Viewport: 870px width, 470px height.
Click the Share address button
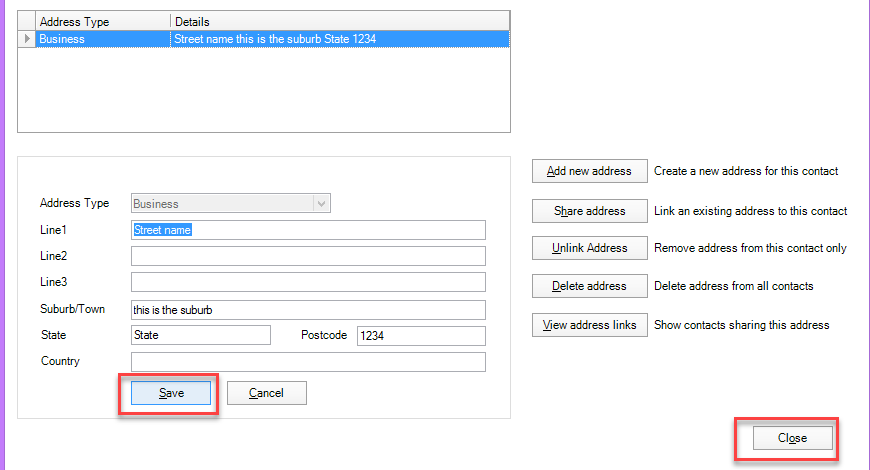click(589, 211)
